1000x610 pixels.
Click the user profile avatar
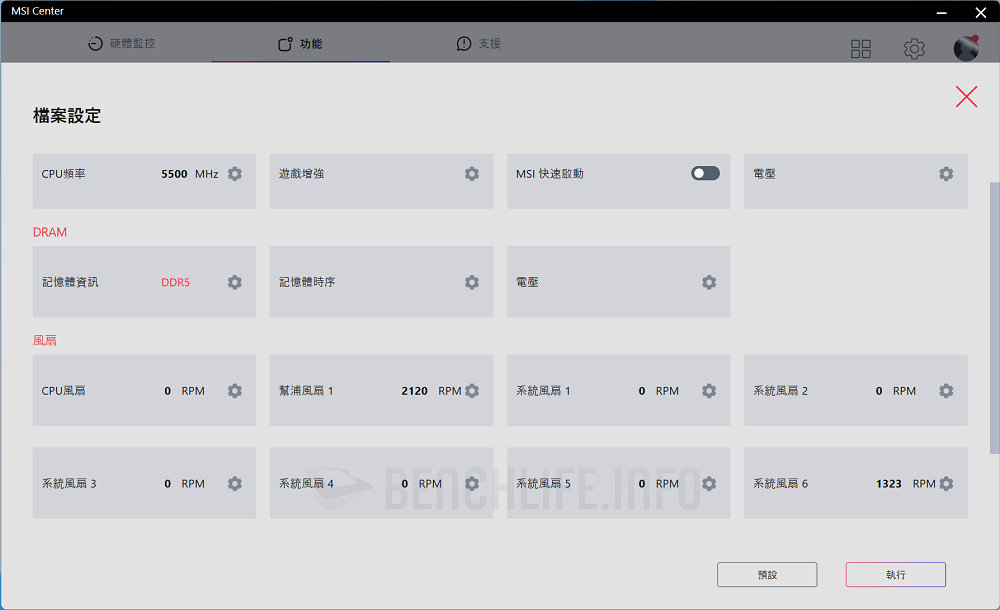tap(966, 48)
